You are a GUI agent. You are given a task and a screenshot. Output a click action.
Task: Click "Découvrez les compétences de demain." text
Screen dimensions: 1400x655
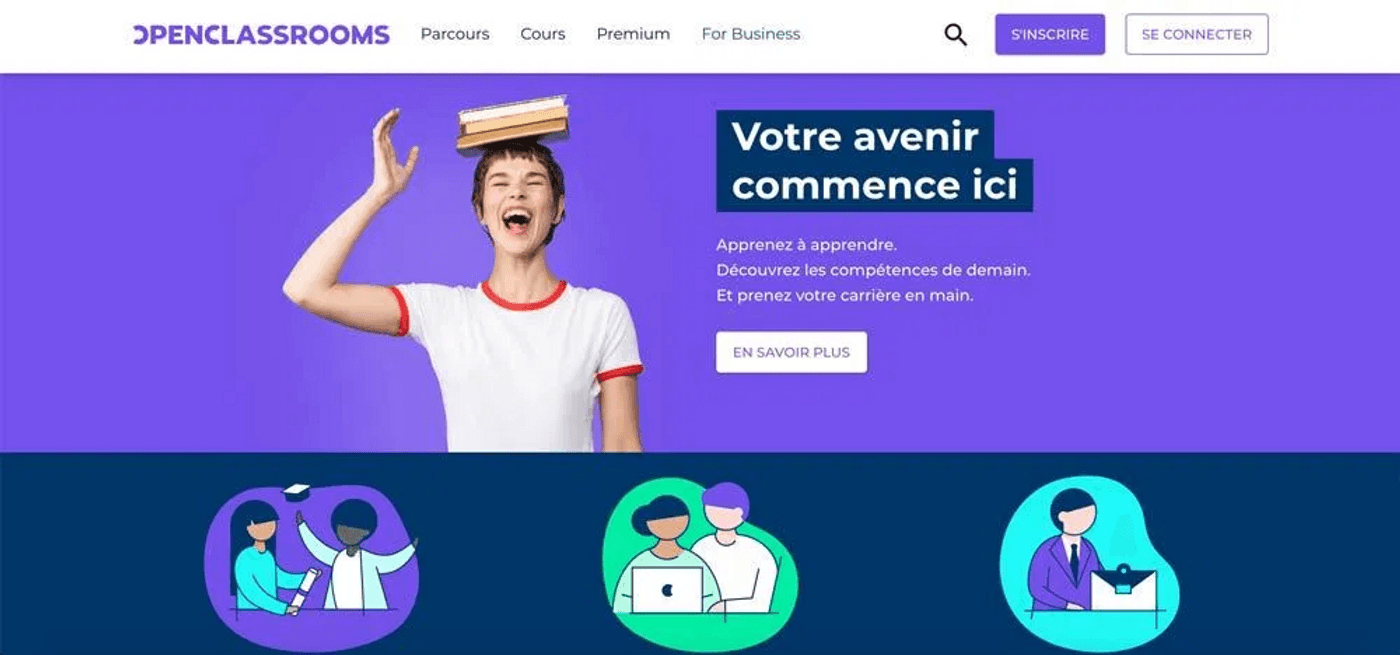873,270
